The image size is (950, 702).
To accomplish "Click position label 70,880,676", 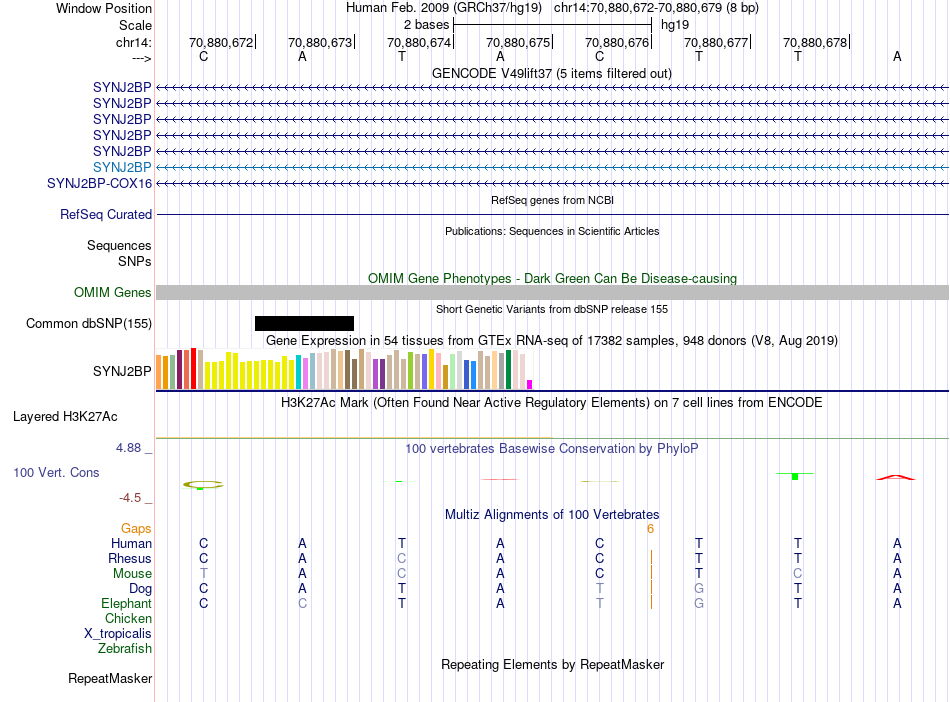I will 617,42.
